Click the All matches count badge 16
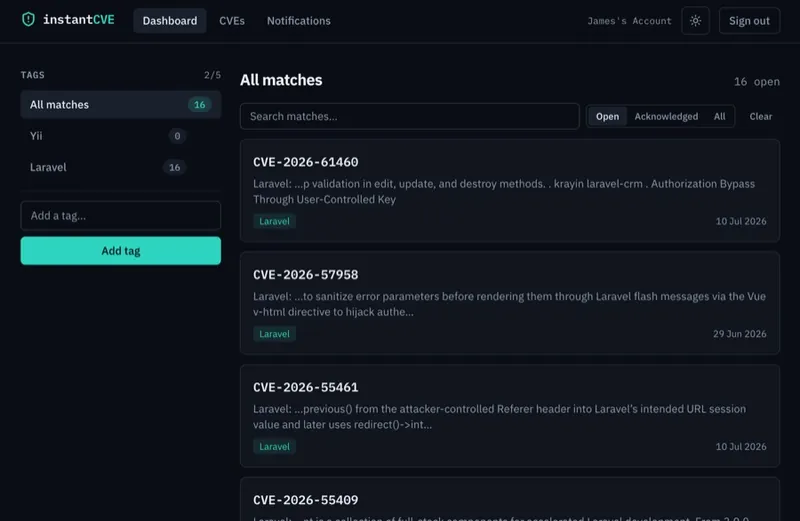 [199, 105]
